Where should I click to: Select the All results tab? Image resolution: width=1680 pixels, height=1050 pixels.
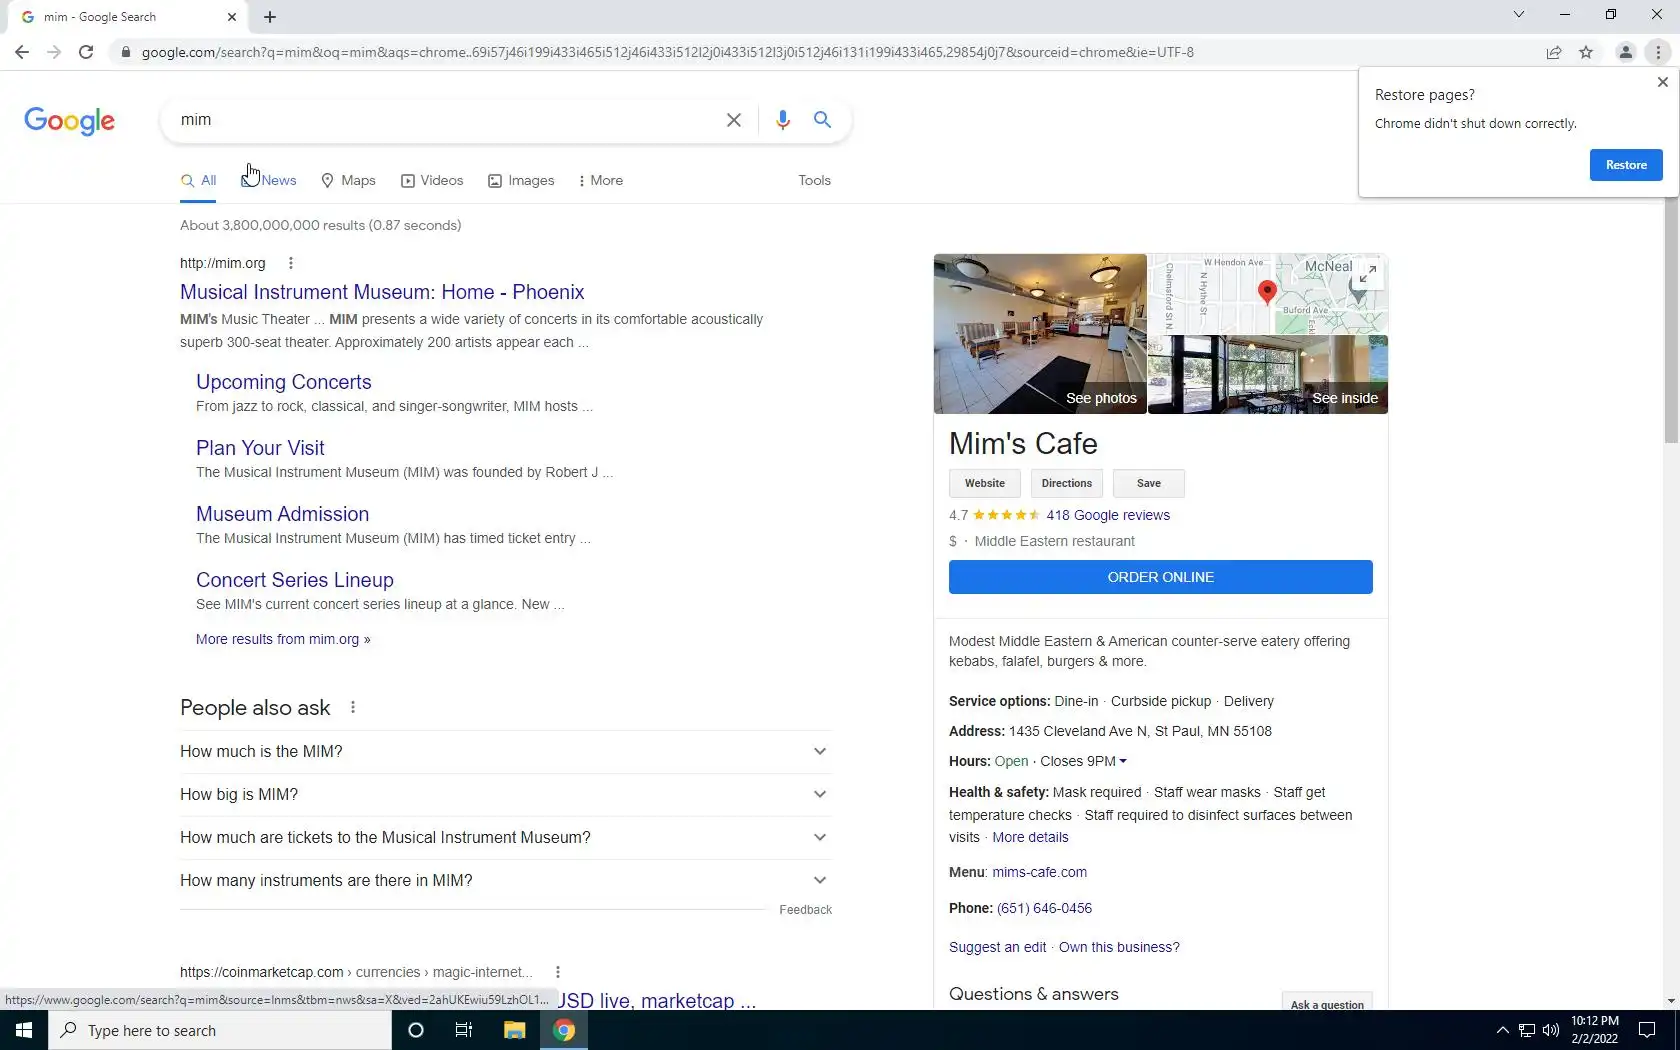pyautogui.click(x=199, y=181)
